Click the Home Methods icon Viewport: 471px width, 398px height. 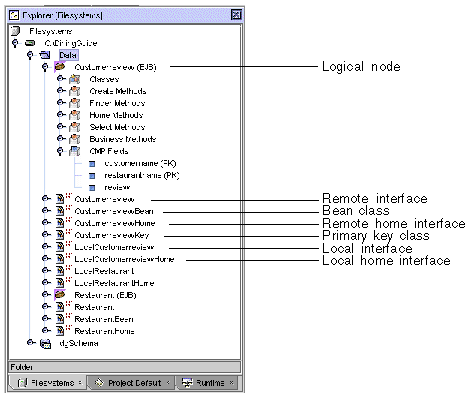pos(75,115)
